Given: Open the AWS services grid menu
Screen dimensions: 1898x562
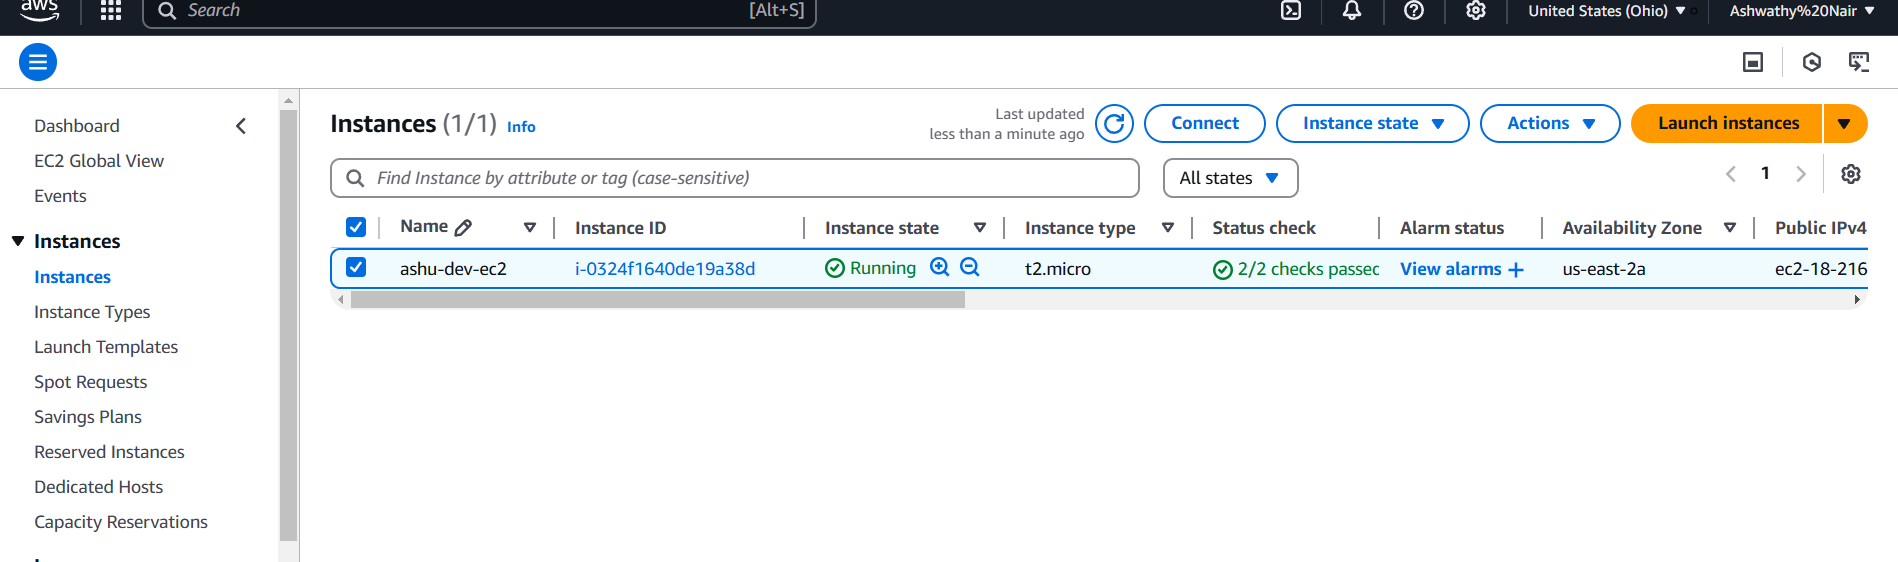Looking at the screenshot, I should [x=111, y=11].
